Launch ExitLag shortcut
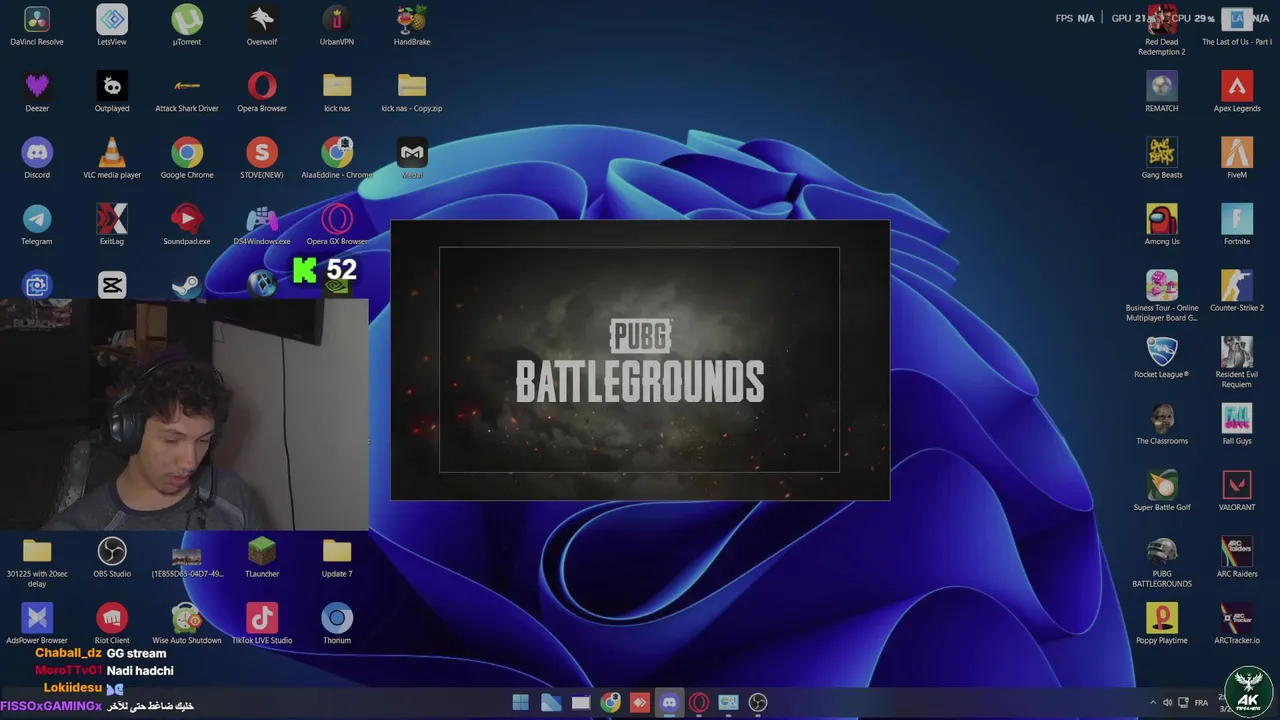 (x=112, y=225)
